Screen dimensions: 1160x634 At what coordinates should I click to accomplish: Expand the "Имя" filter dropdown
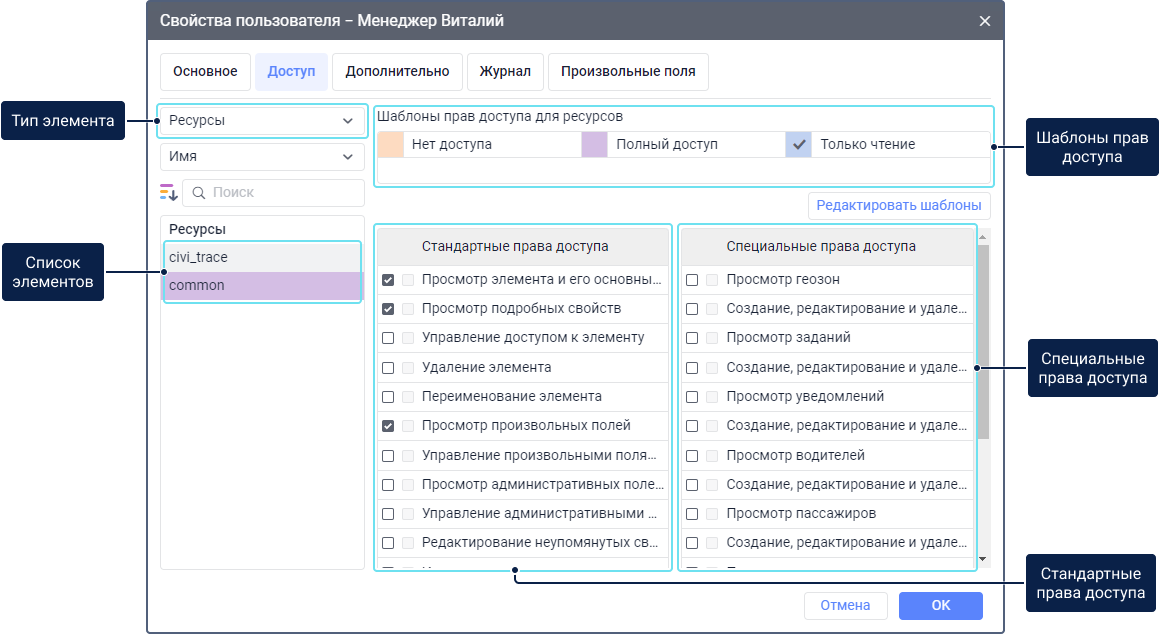tap(262, 157)
